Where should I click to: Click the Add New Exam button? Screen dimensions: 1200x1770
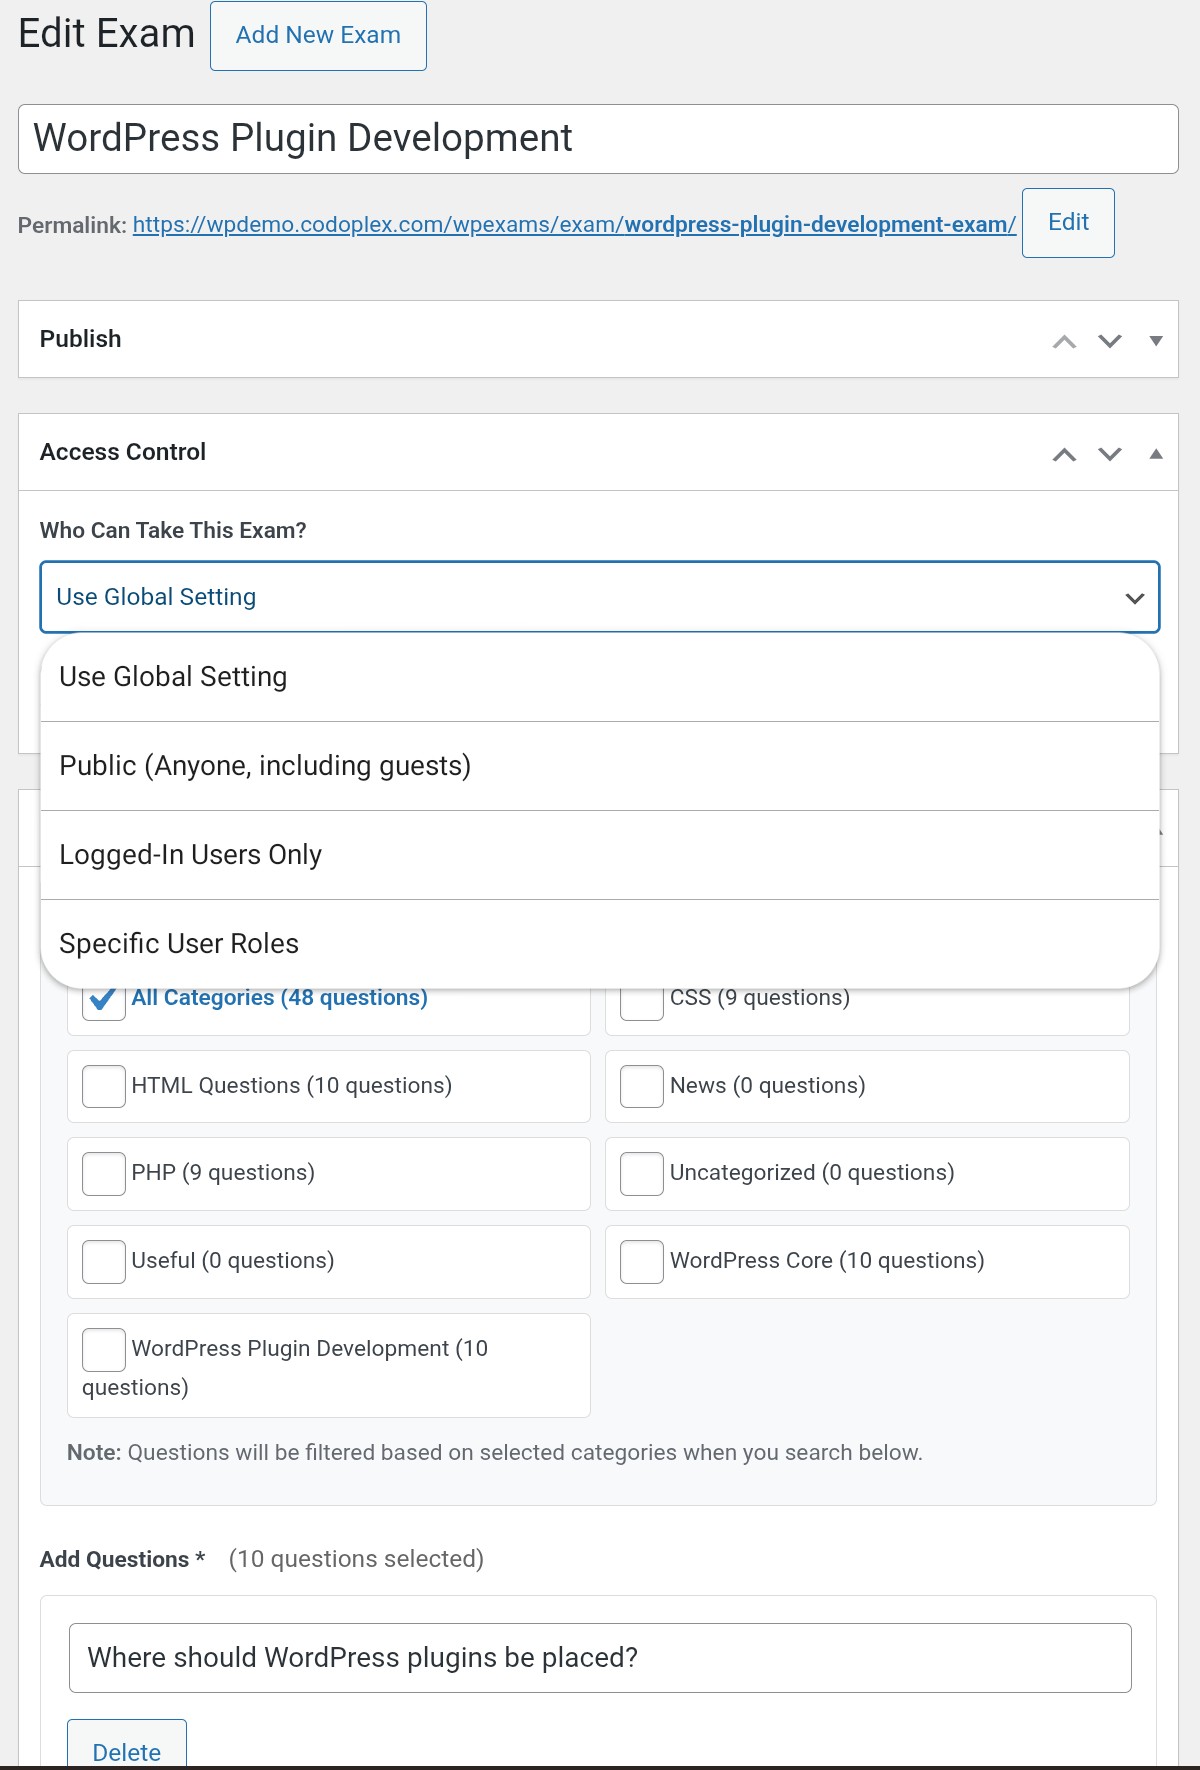[318, 35]
